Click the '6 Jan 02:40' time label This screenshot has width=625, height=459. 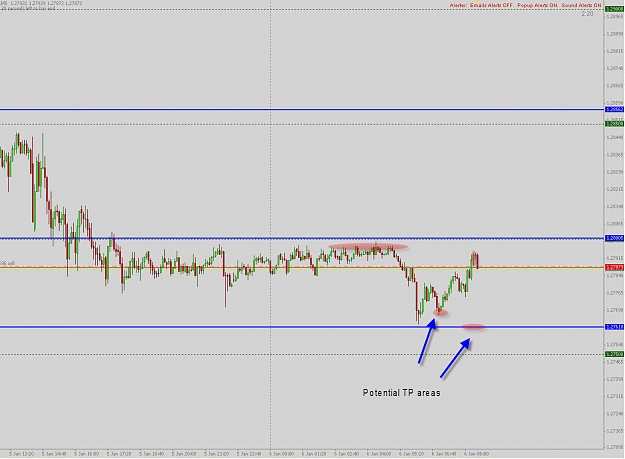[x=346, y=454]
